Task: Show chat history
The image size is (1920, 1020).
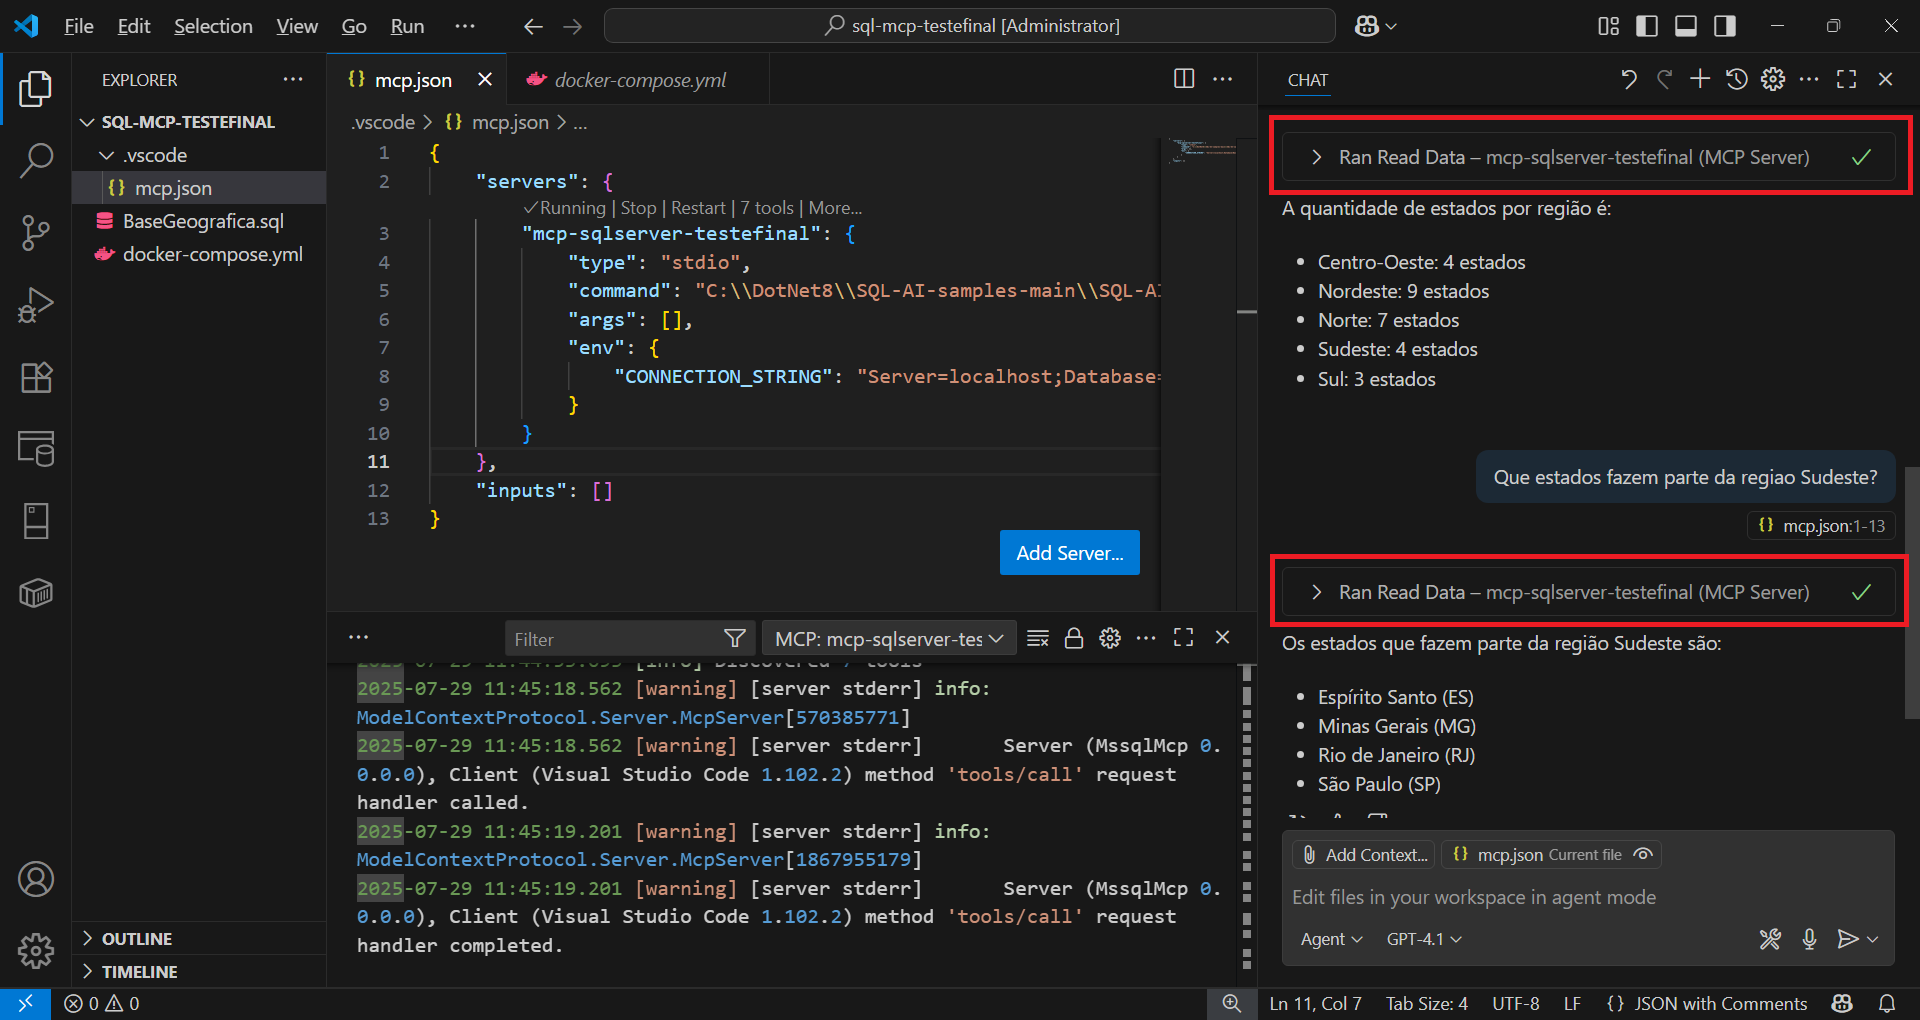Action: coord(1737,79)
